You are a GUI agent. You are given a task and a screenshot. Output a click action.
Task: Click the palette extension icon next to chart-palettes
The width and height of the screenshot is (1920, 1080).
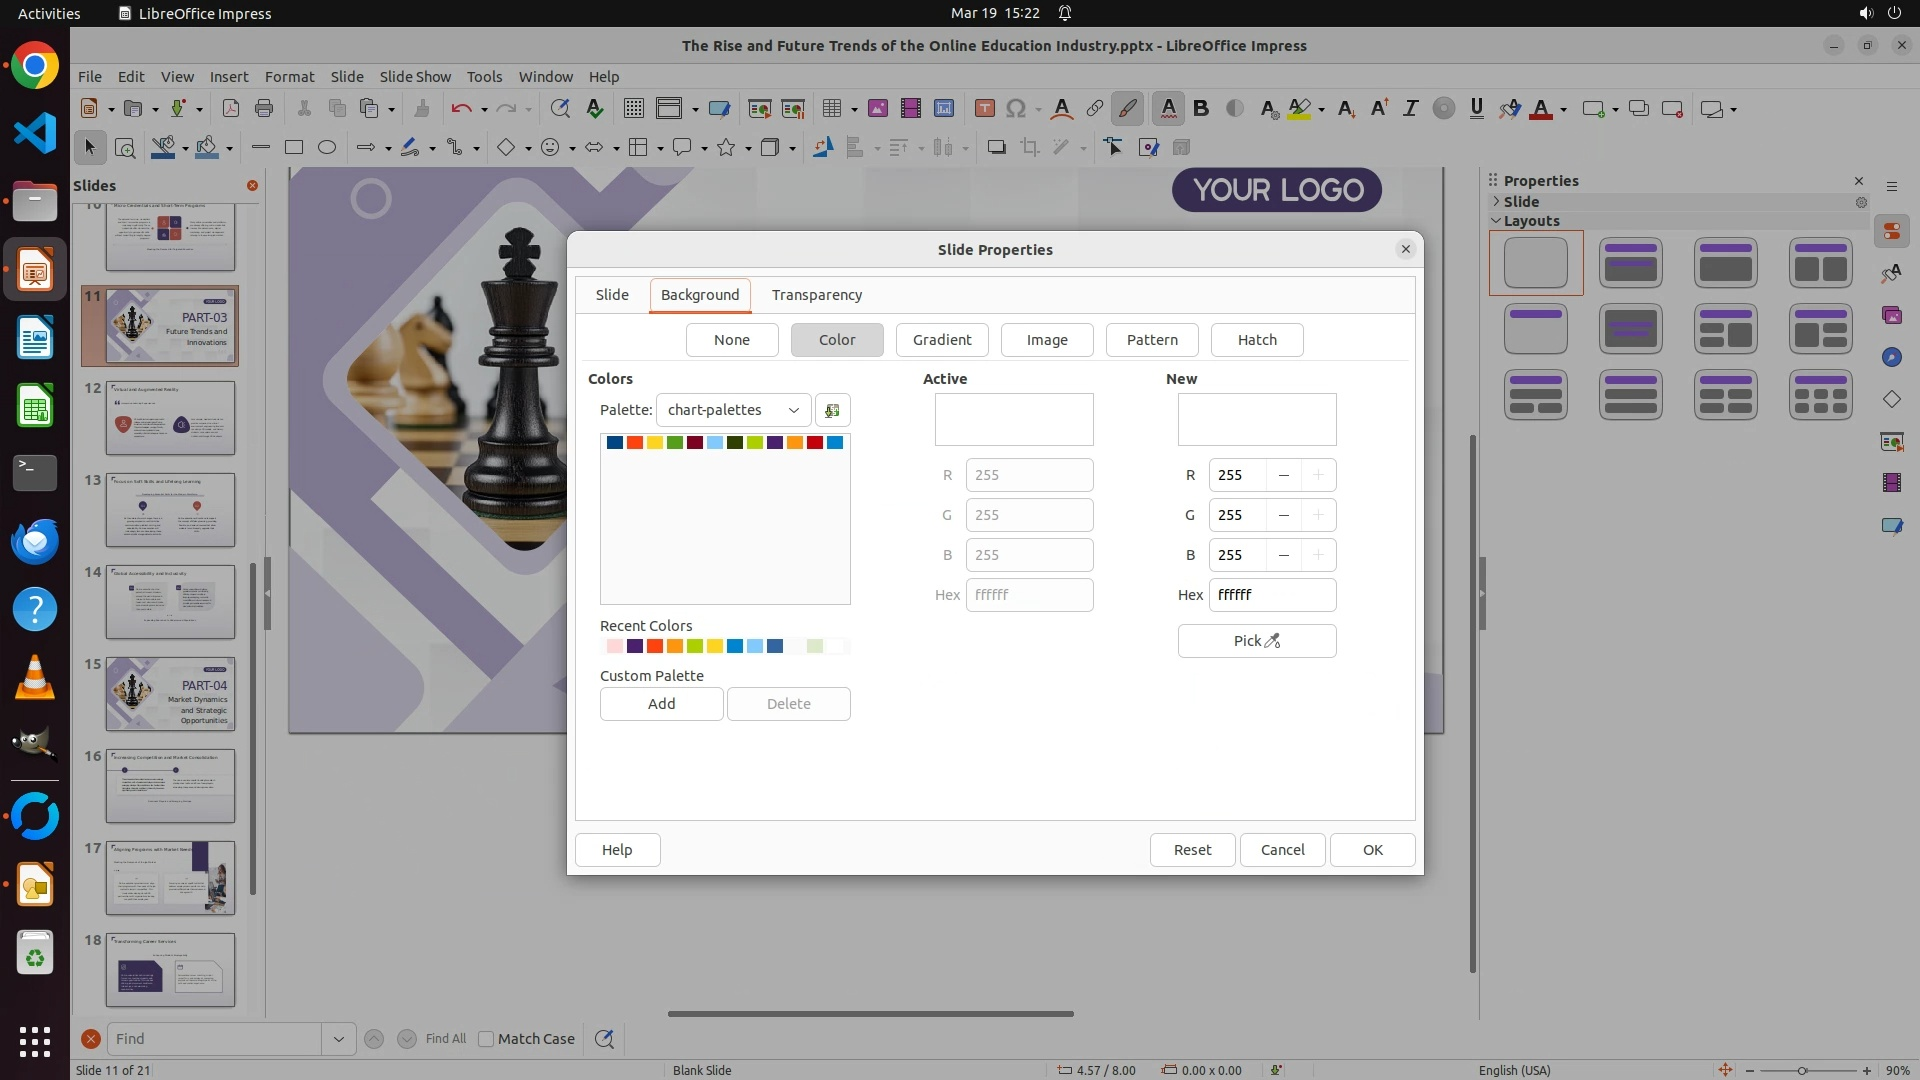832,410
